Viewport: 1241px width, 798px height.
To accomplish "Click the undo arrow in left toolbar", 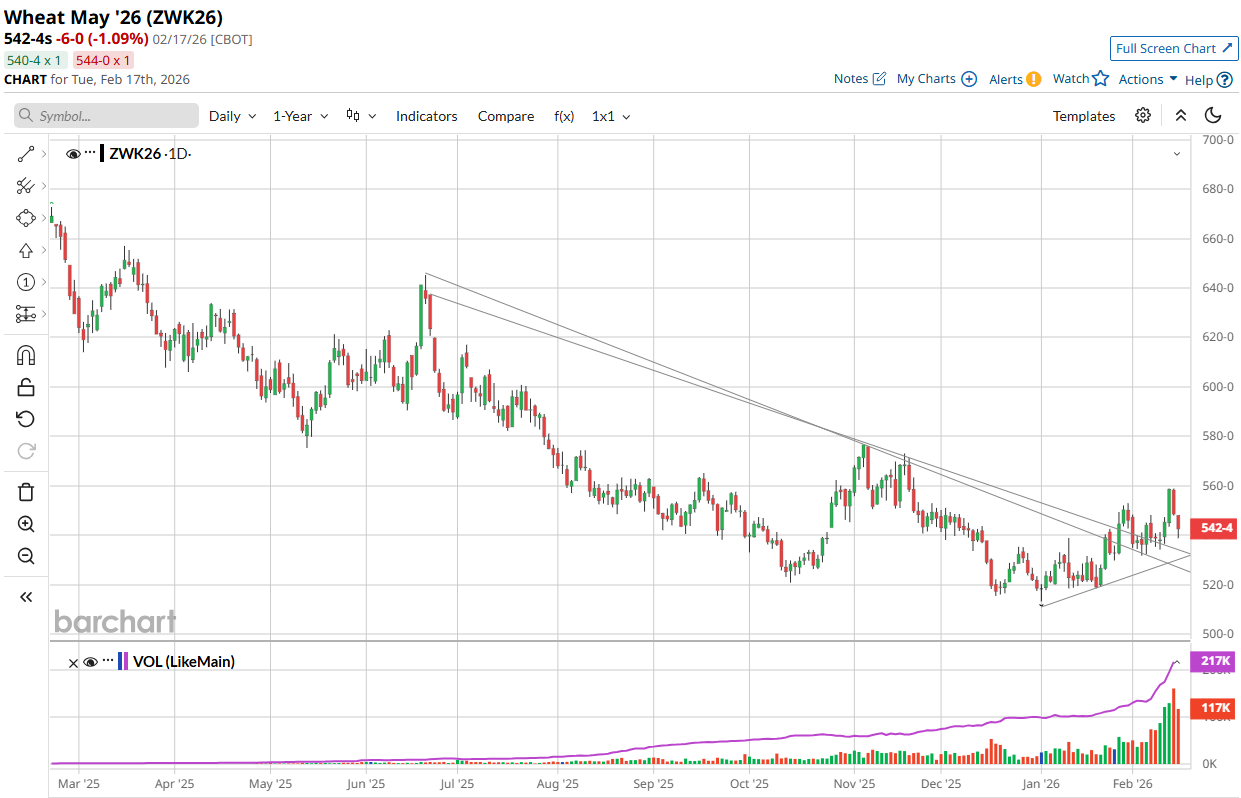I will (26, 419).
